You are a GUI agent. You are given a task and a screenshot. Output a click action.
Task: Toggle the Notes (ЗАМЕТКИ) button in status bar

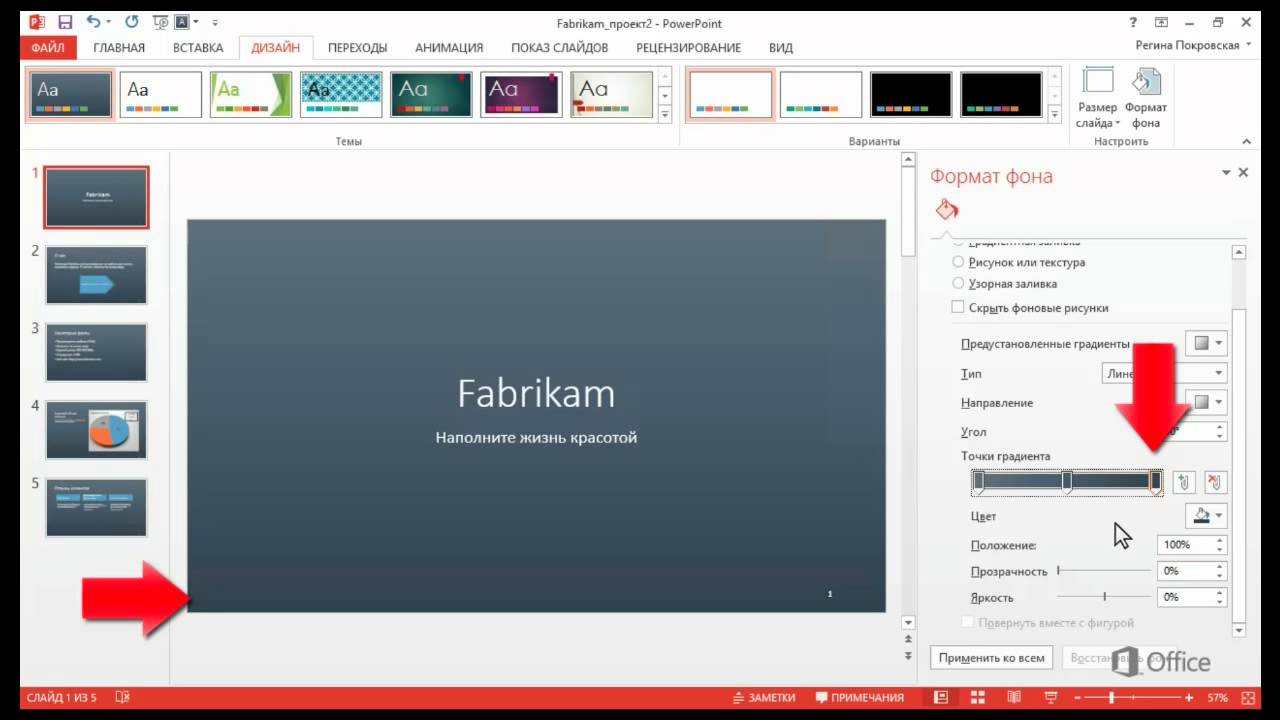pos(764,697)
